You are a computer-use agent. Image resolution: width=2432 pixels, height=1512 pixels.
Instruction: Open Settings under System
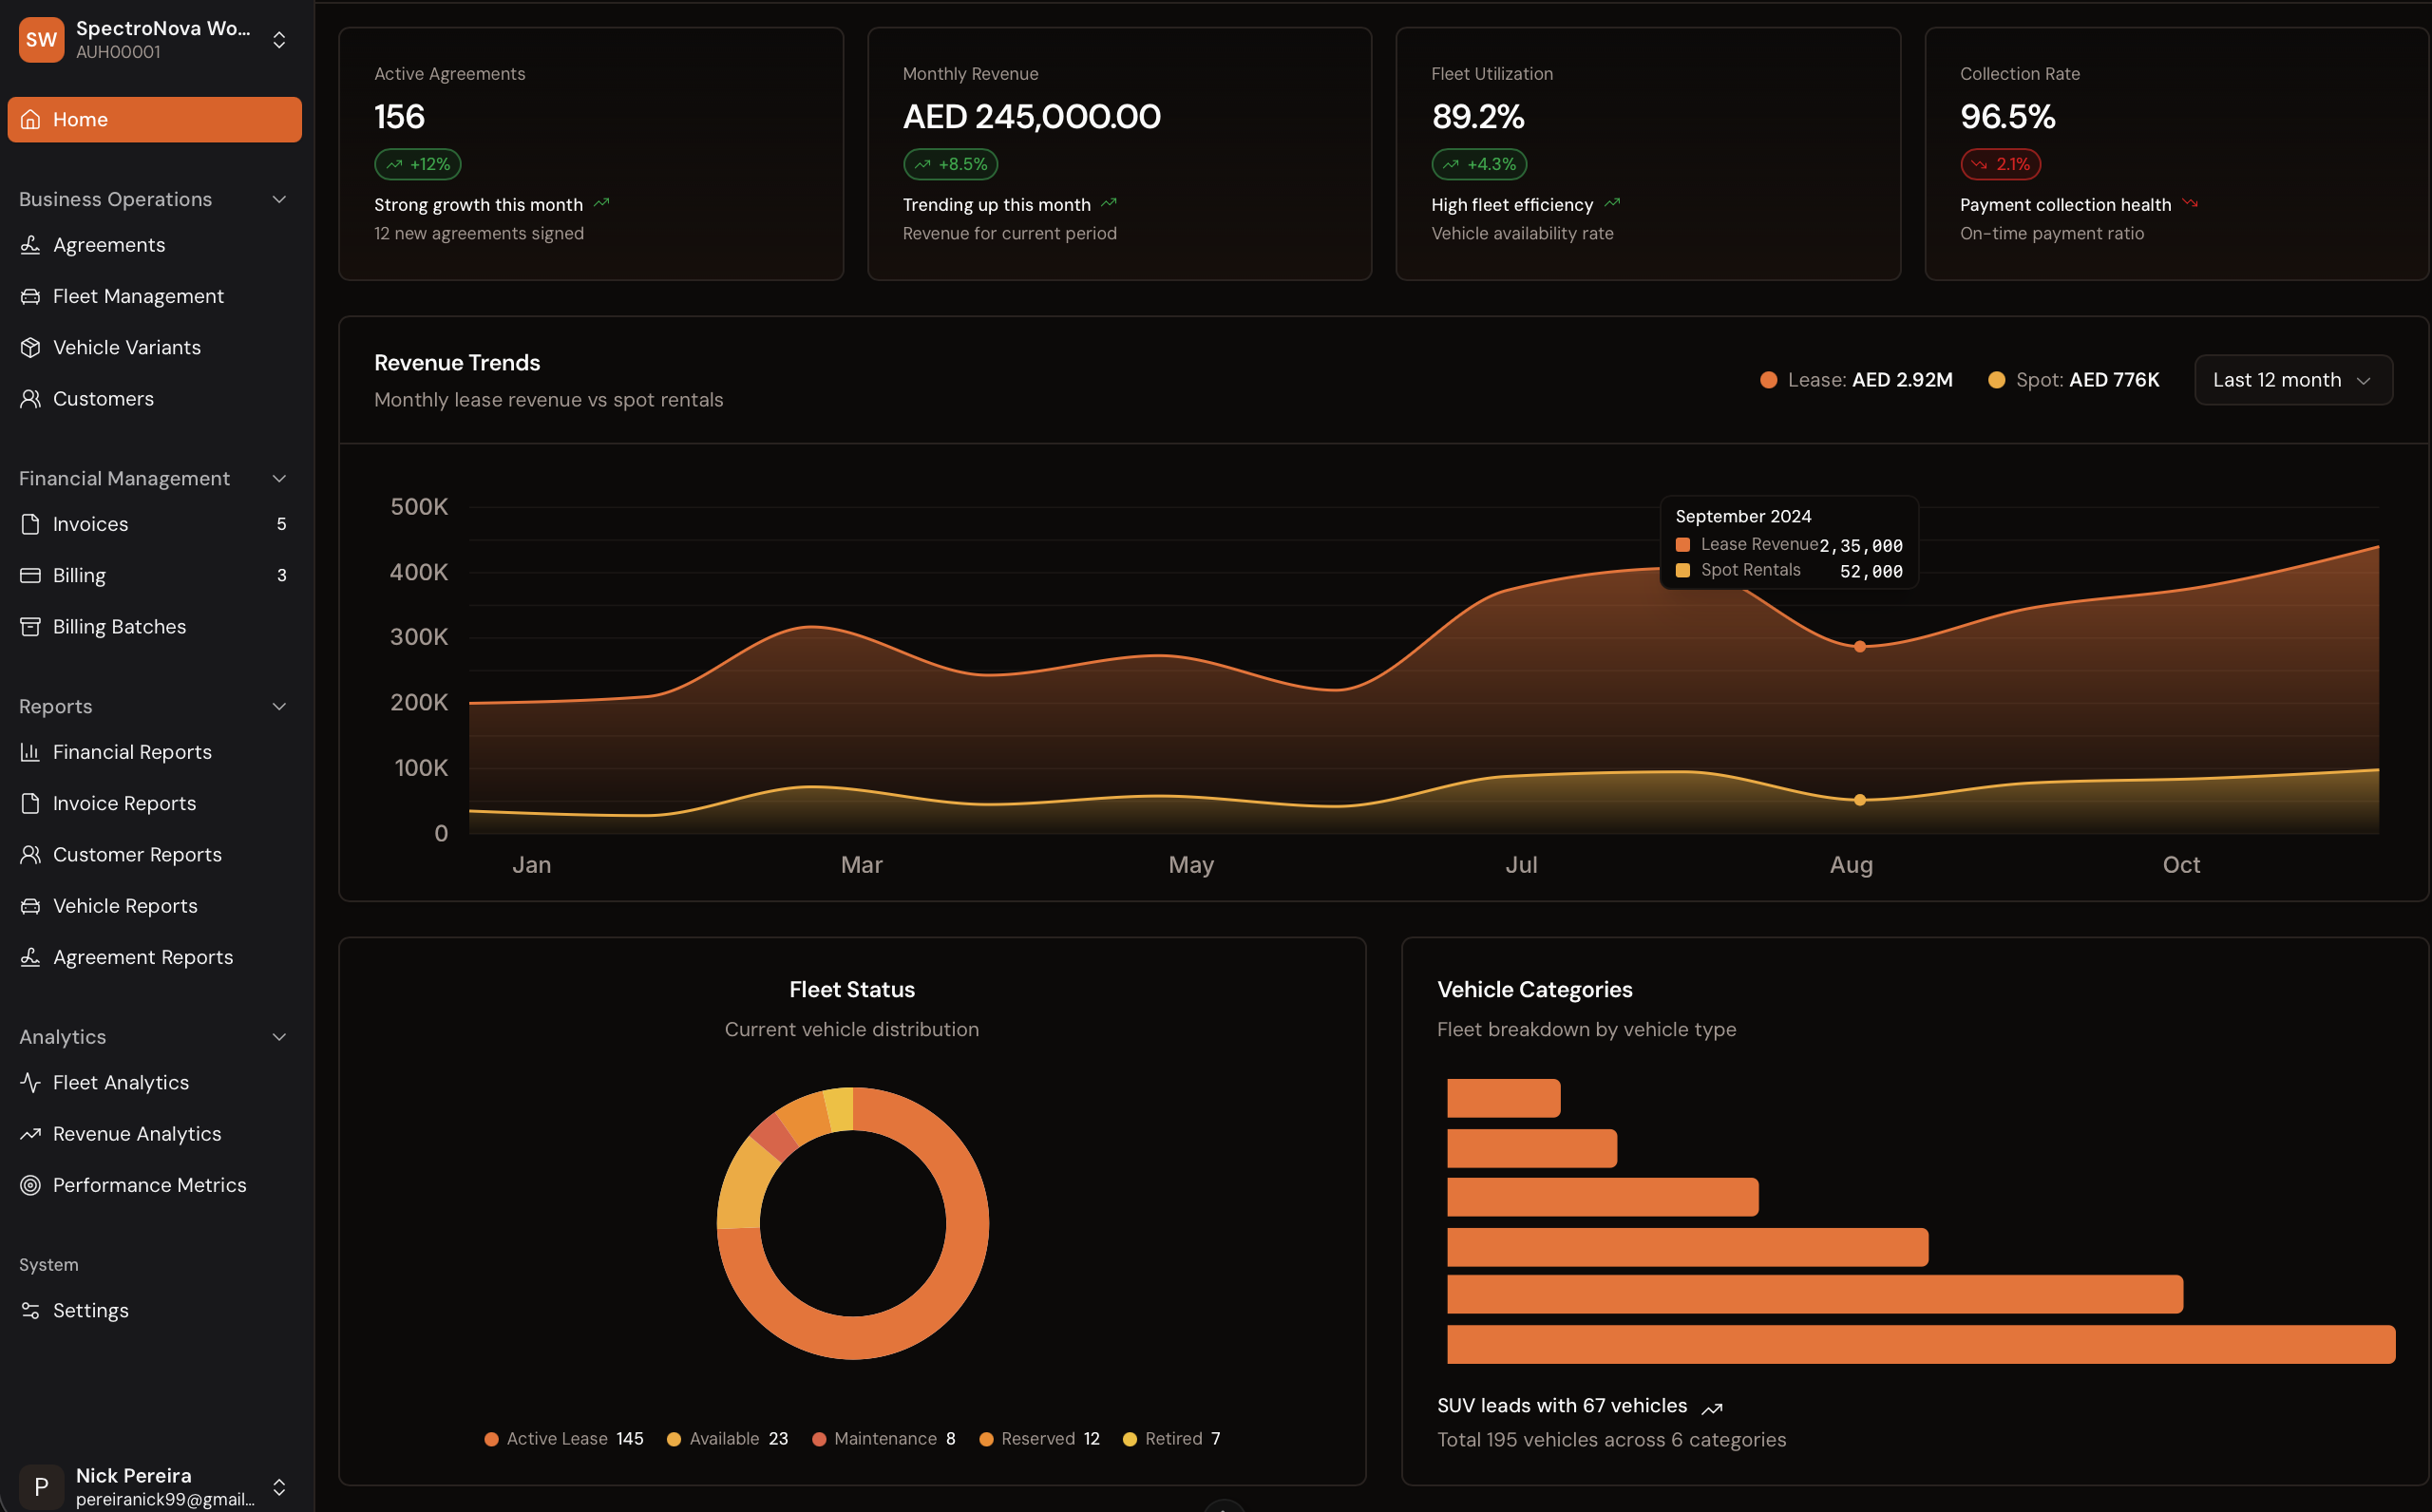pyautogui.click(x=90, y=1309)
